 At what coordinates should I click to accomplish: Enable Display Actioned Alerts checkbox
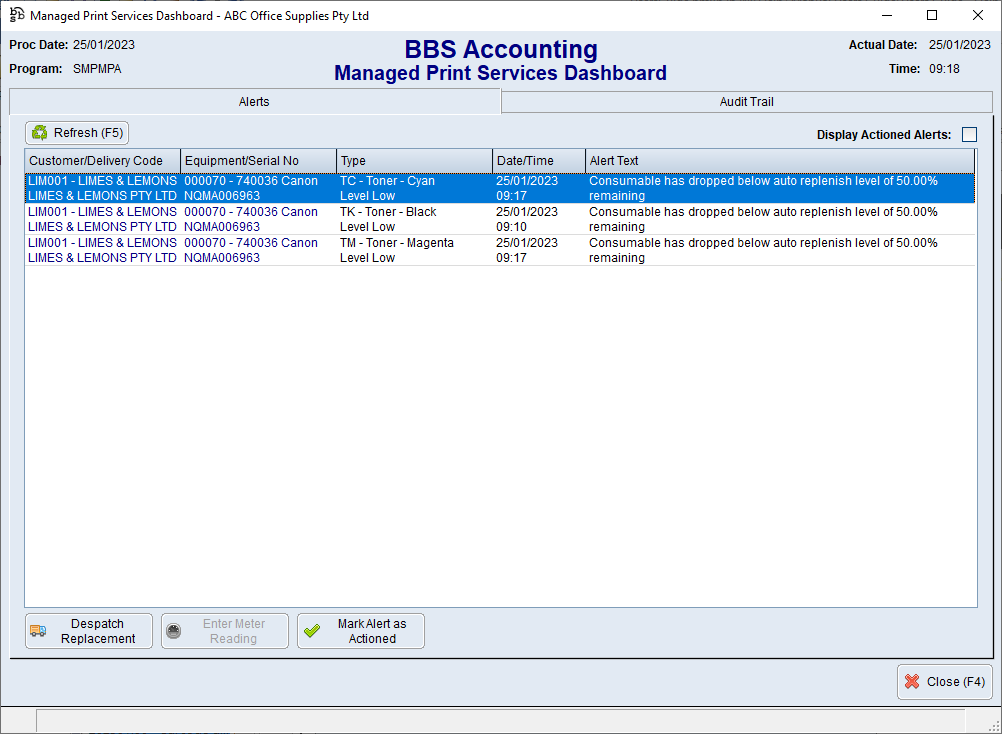pyautogui.click(x=969, y=135)
